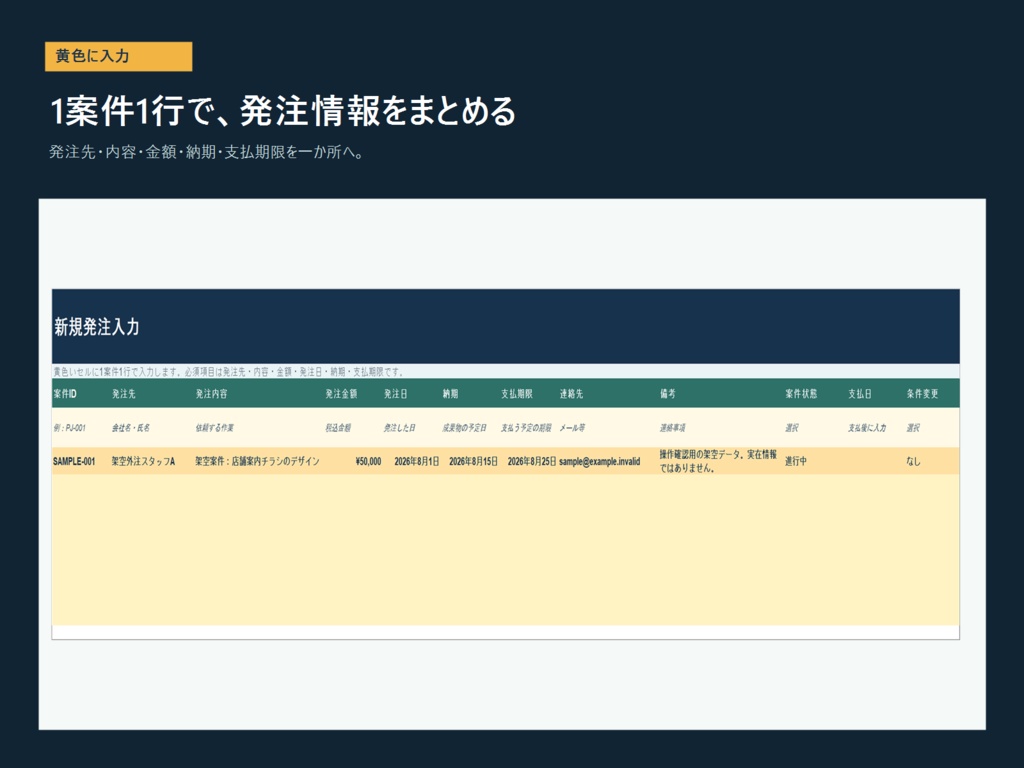
Task: Click the 選択 hint under 条件変更
Action: [x=913, y=428]
